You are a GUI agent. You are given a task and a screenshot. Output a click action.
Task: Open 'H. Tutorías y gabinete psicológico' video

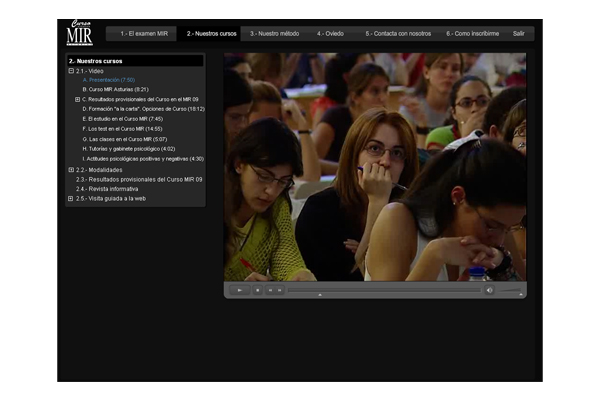point(129,149)
